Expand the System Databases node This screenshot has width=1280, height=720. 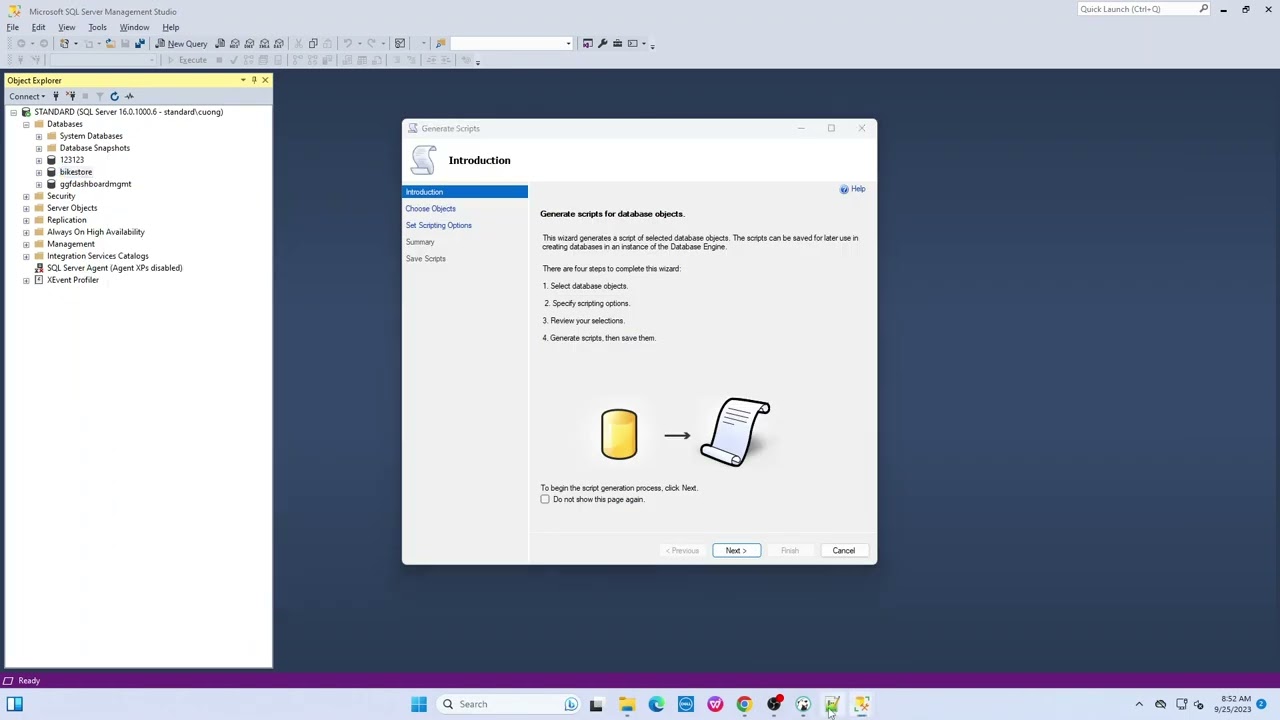(x=39, y=136)
